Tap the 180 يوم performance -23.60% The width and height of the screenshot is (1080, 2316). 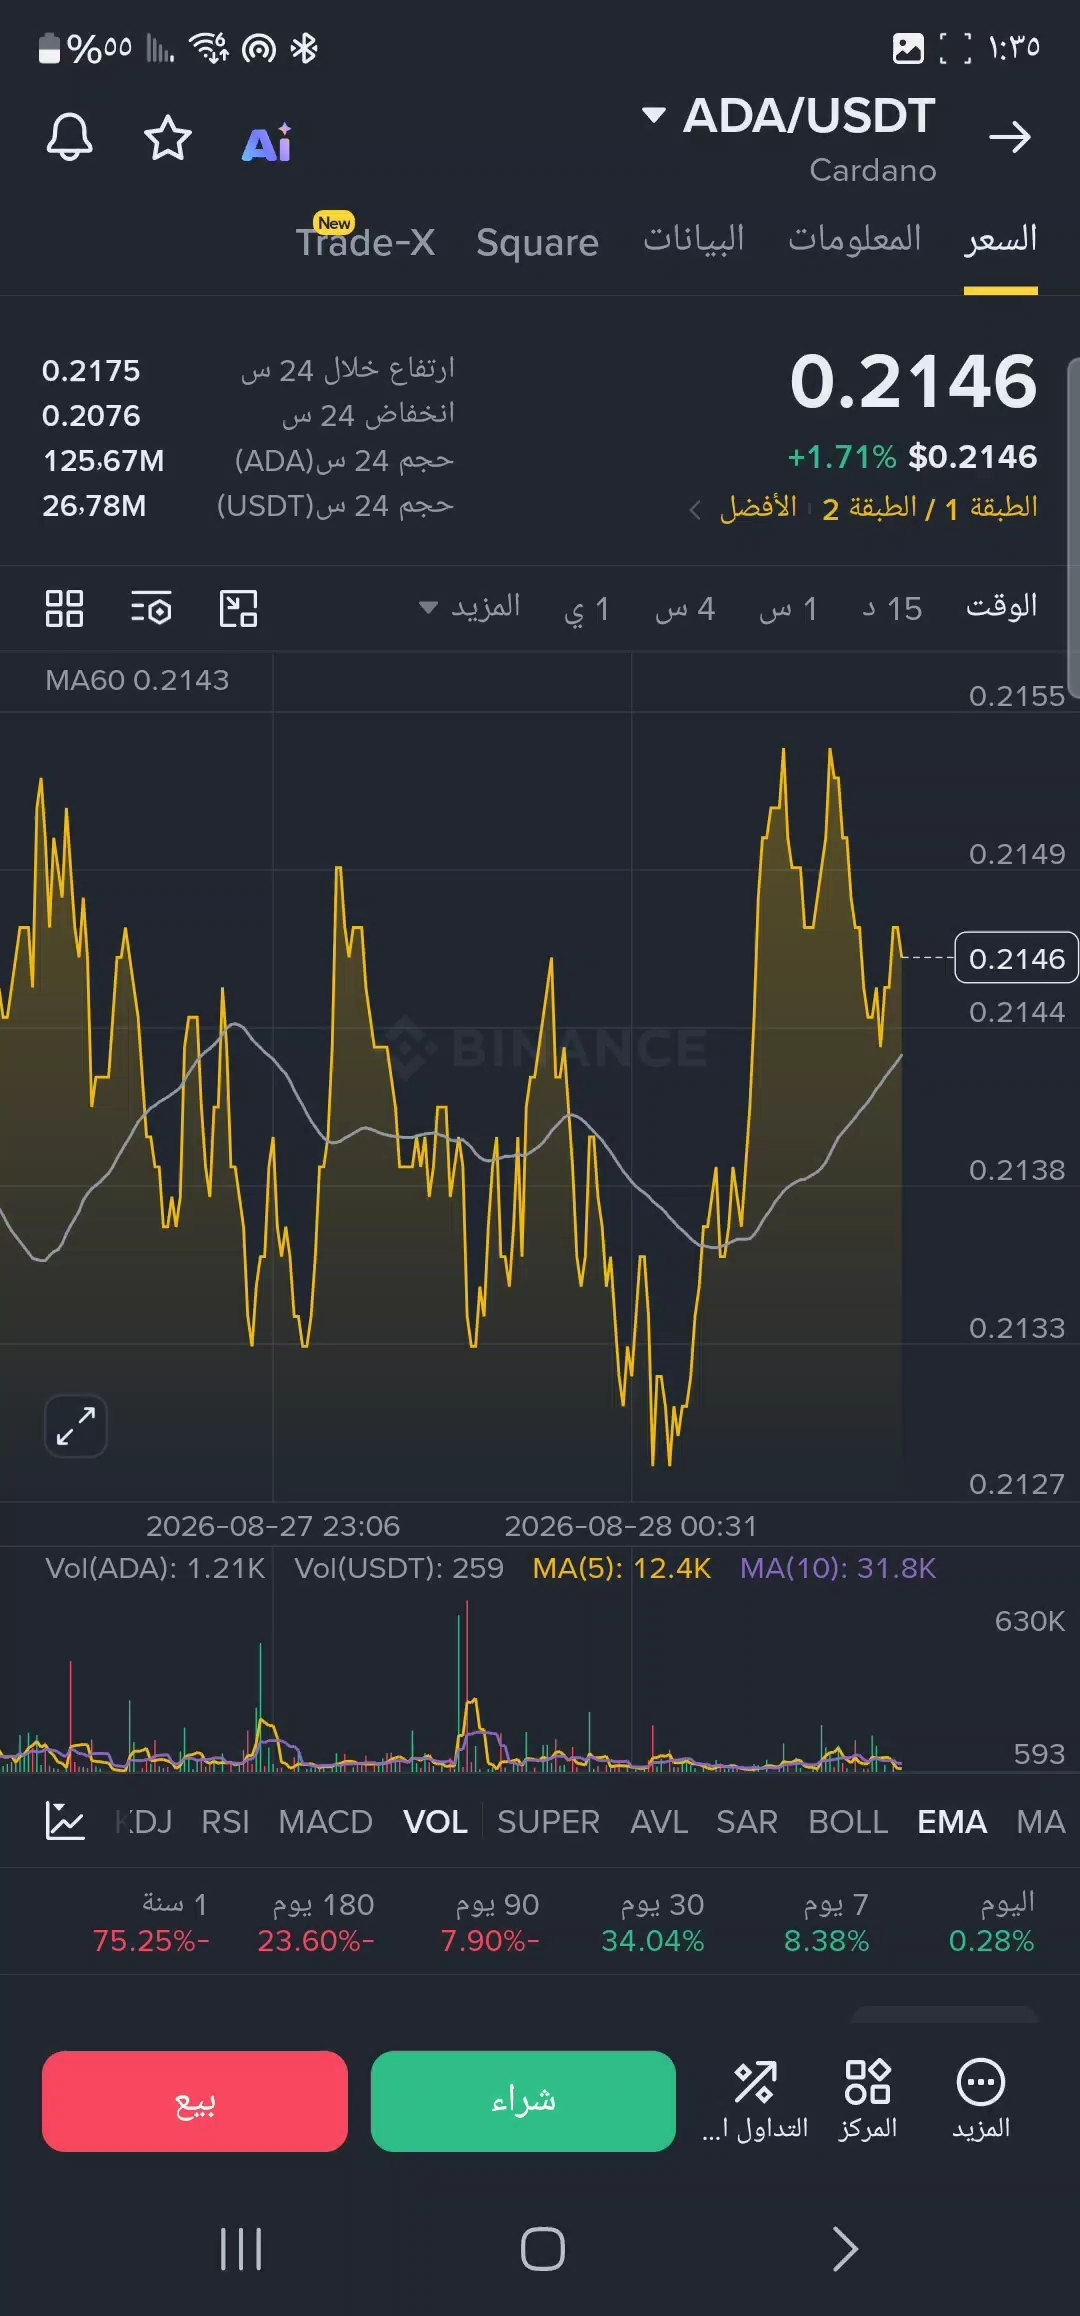click(x=316, y=1922)
